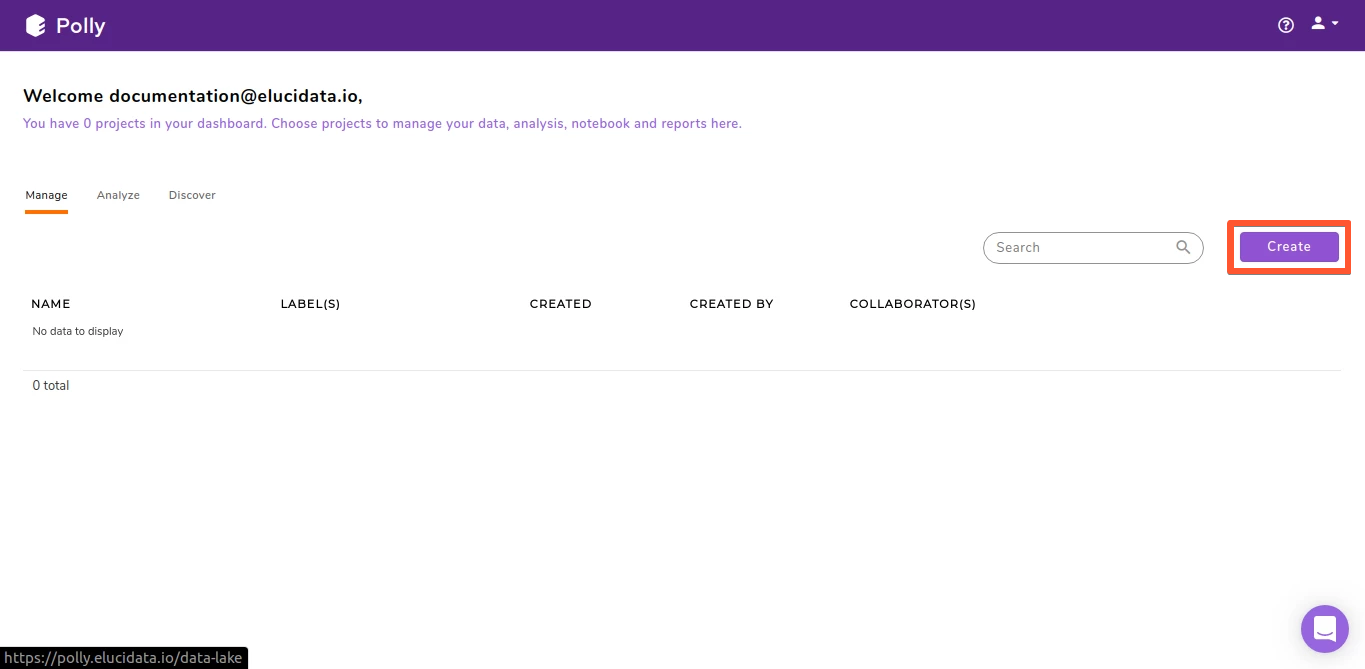This screenshot has height=669, width=1365.
Task: Open the Discover tab
Action: pos(191,195)
